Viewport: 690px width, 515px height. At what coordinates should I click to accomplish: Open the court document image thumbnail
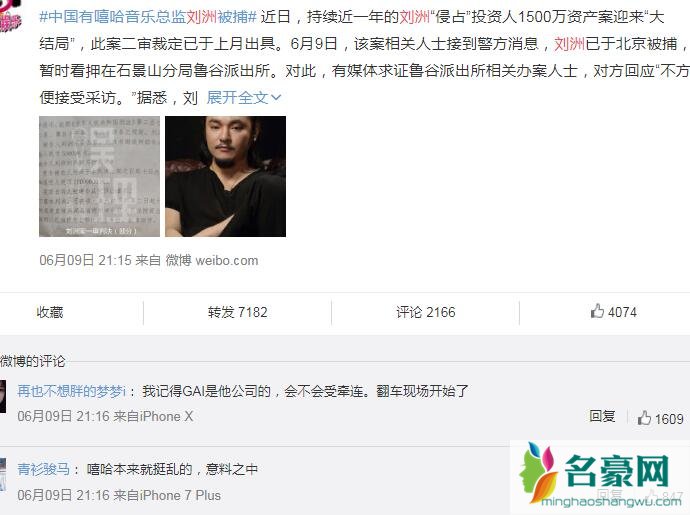[x=99, y=177]
